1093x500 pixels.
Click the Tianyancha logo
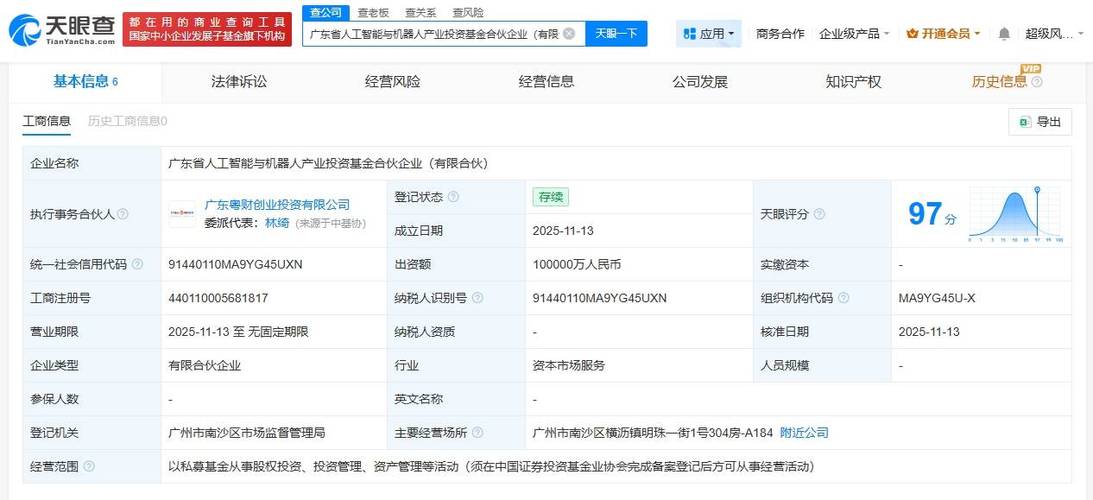tap(62, 29)
